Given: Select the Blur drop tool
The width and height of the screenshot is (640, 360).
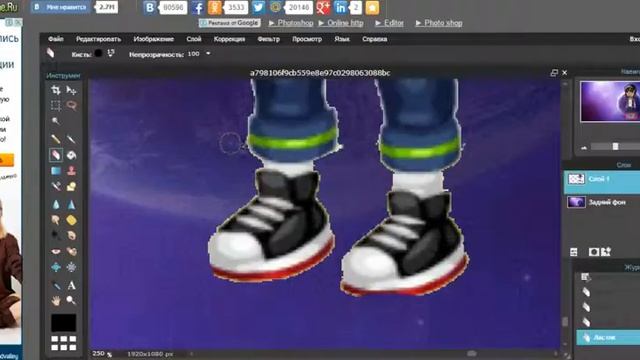Looking at the screenshot, I should click(56, 204).
